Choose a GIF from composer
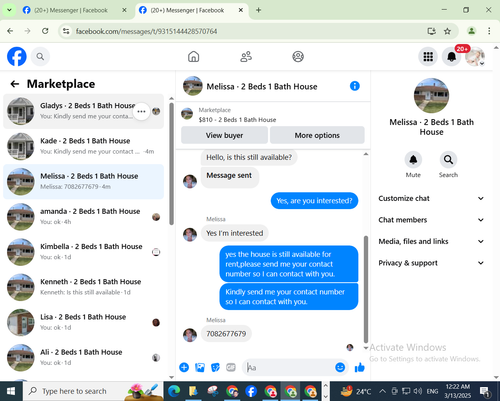Image resolution: width=500 pixels, height=401 pixels. point(231,367)
